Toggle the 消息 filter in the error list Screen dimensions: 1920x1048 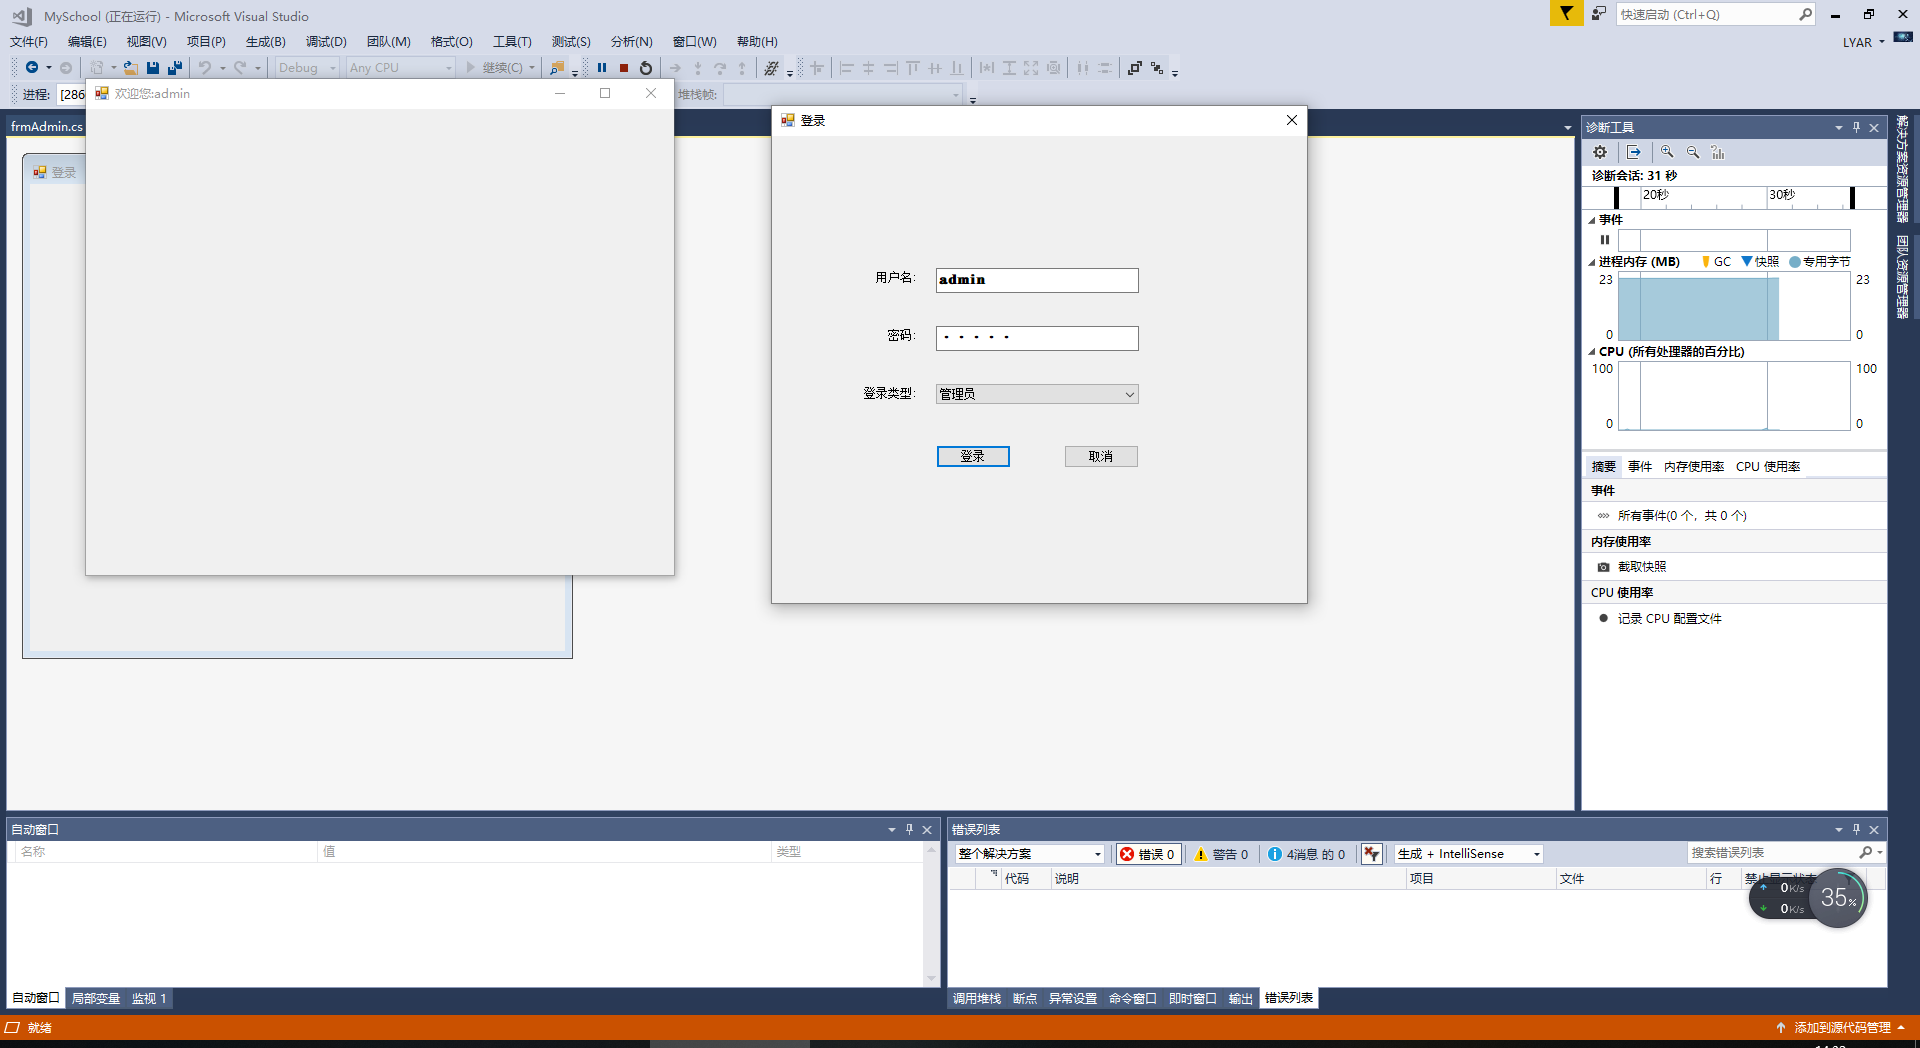tap(1306, 853)
